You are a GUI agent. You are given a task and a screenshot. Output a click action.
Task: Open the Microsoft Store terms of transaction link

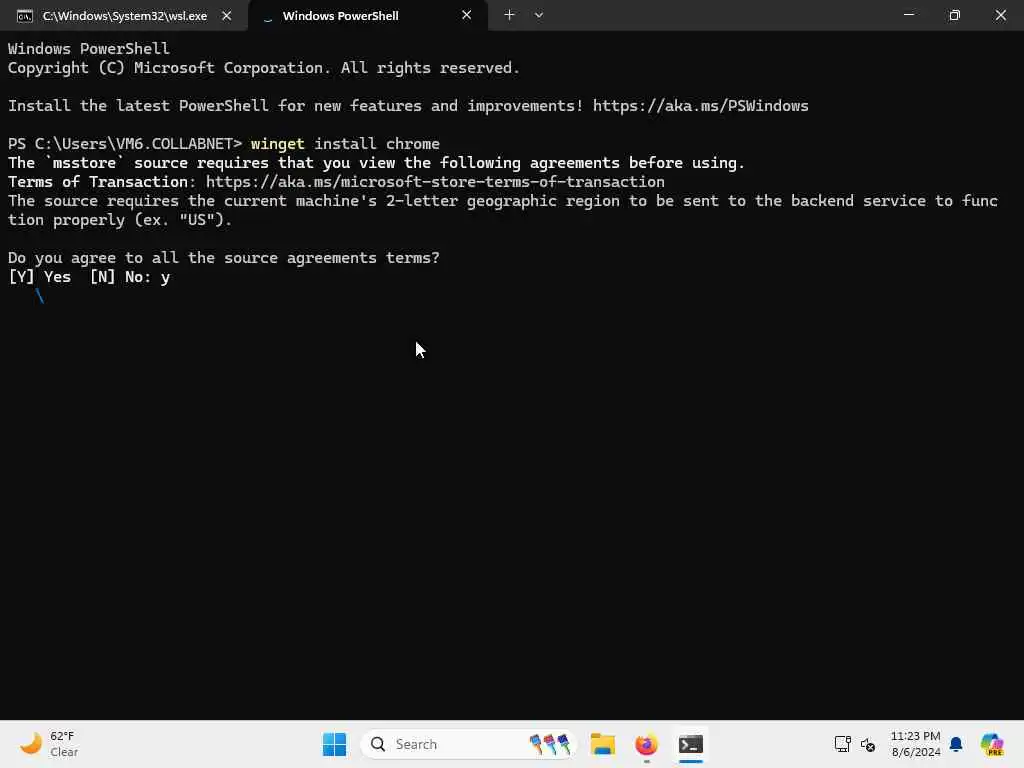435,182
